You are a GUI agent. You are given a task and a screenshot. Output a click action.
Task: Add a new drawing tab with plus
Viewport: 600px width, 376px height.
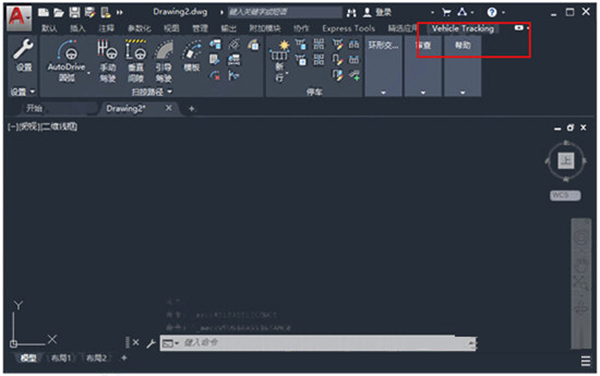pyautogui.click(x=191, y=109)
